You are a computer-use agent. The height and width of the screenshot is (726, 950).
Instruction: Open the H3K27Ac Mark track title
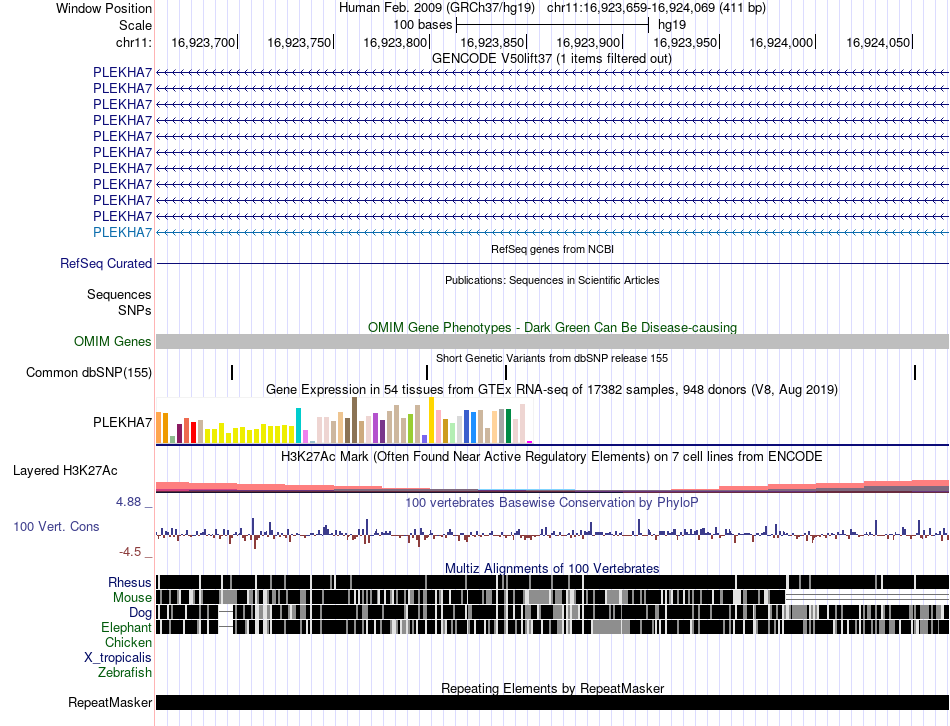(551, 456)
